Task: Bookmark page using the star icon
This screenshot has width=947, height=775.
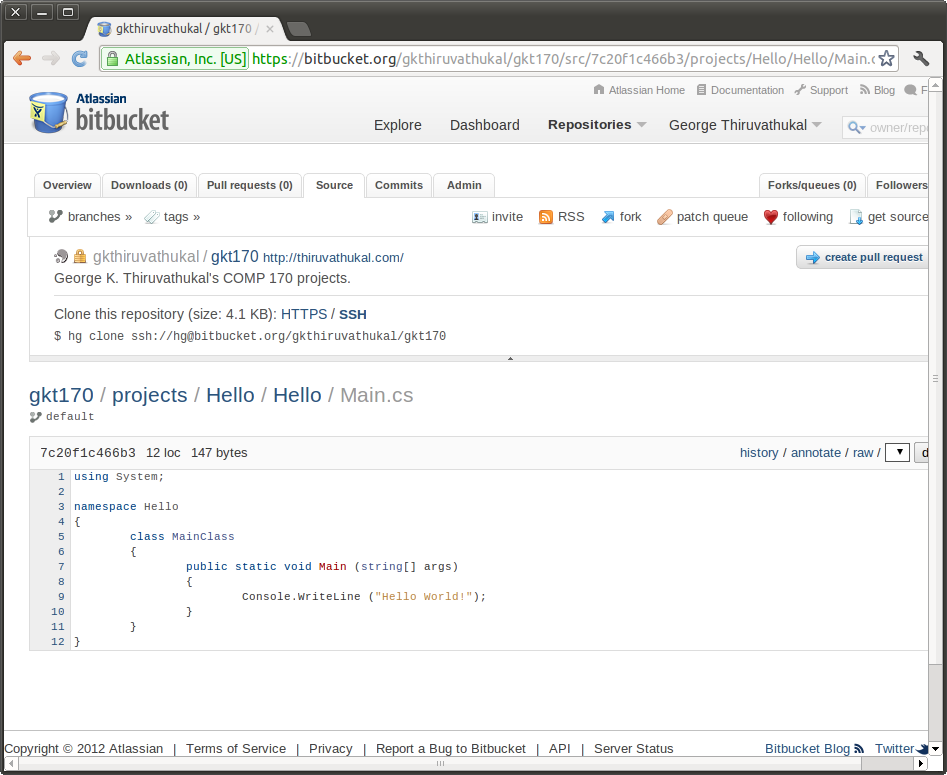Action: (886, 59)
